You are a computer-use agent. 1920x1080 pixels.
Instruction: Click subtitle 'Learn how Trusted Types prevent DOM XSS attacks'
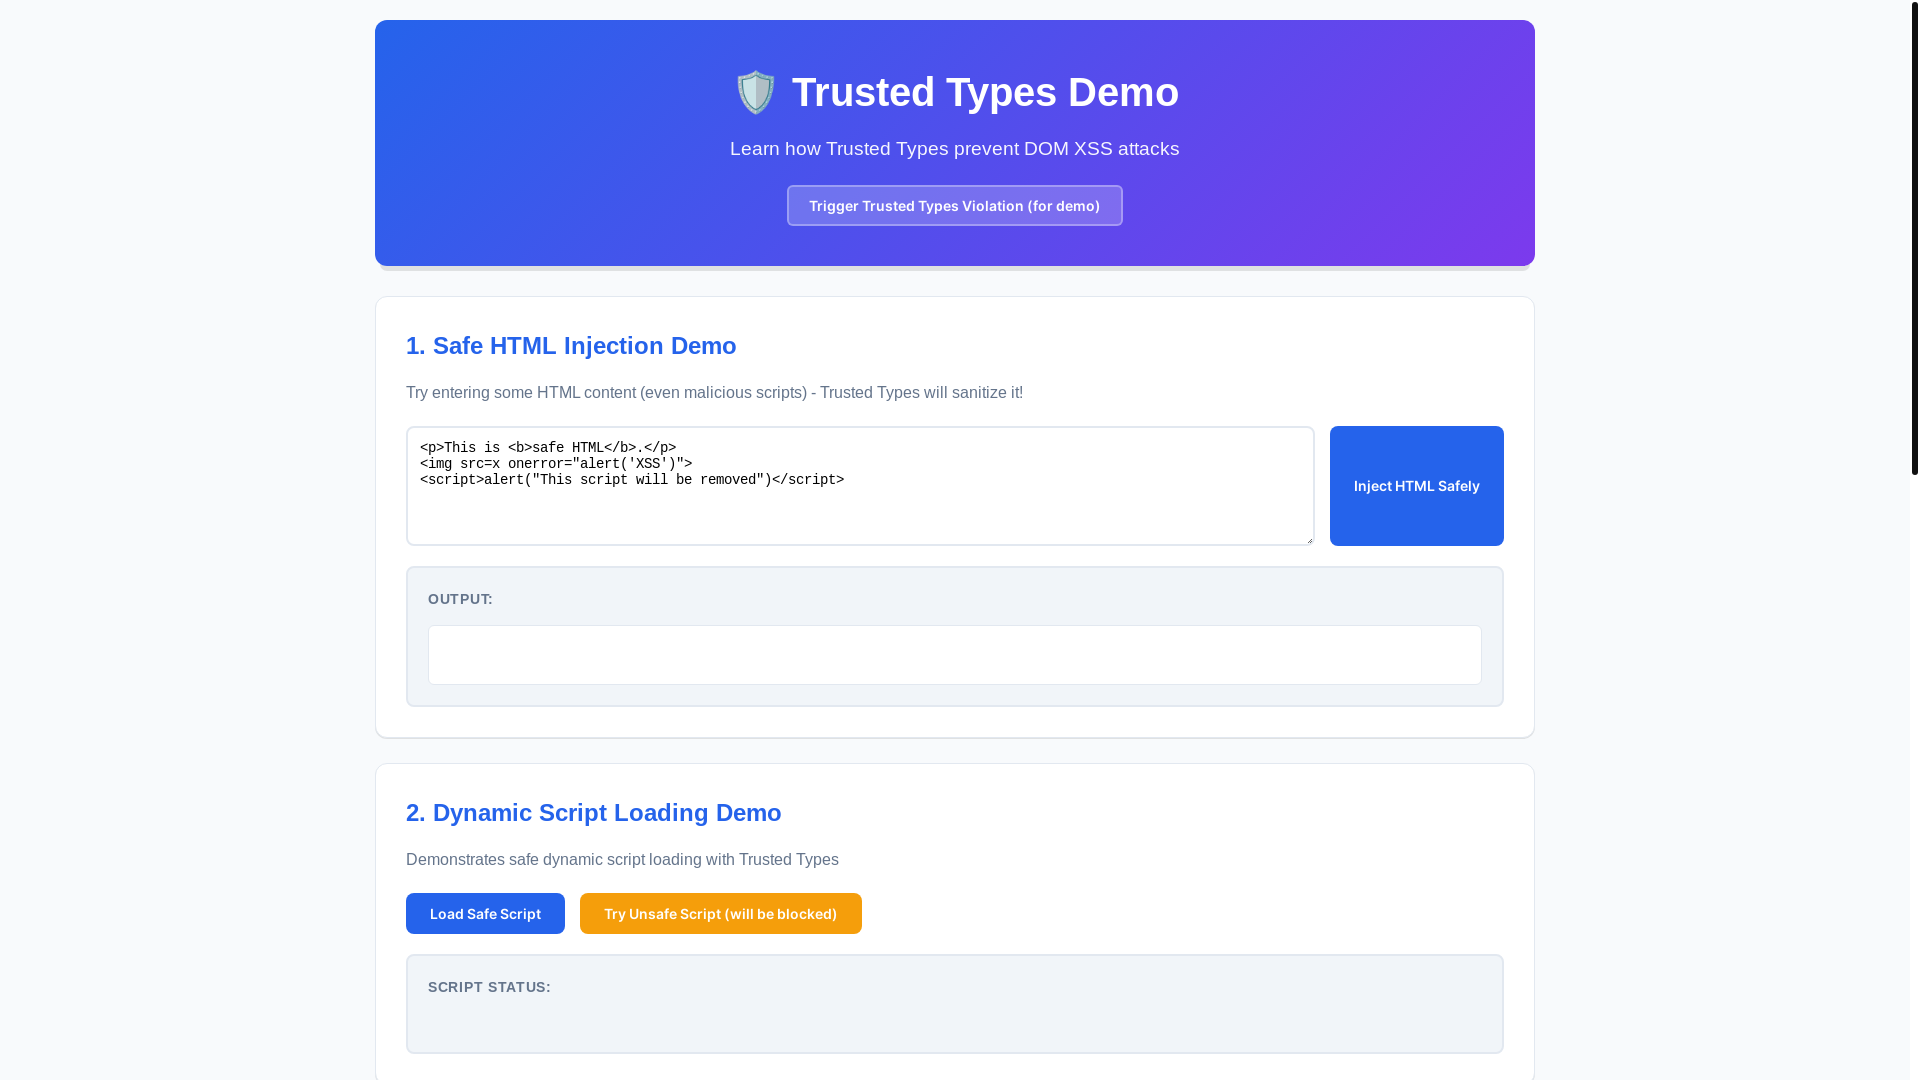tap(954, 149)
